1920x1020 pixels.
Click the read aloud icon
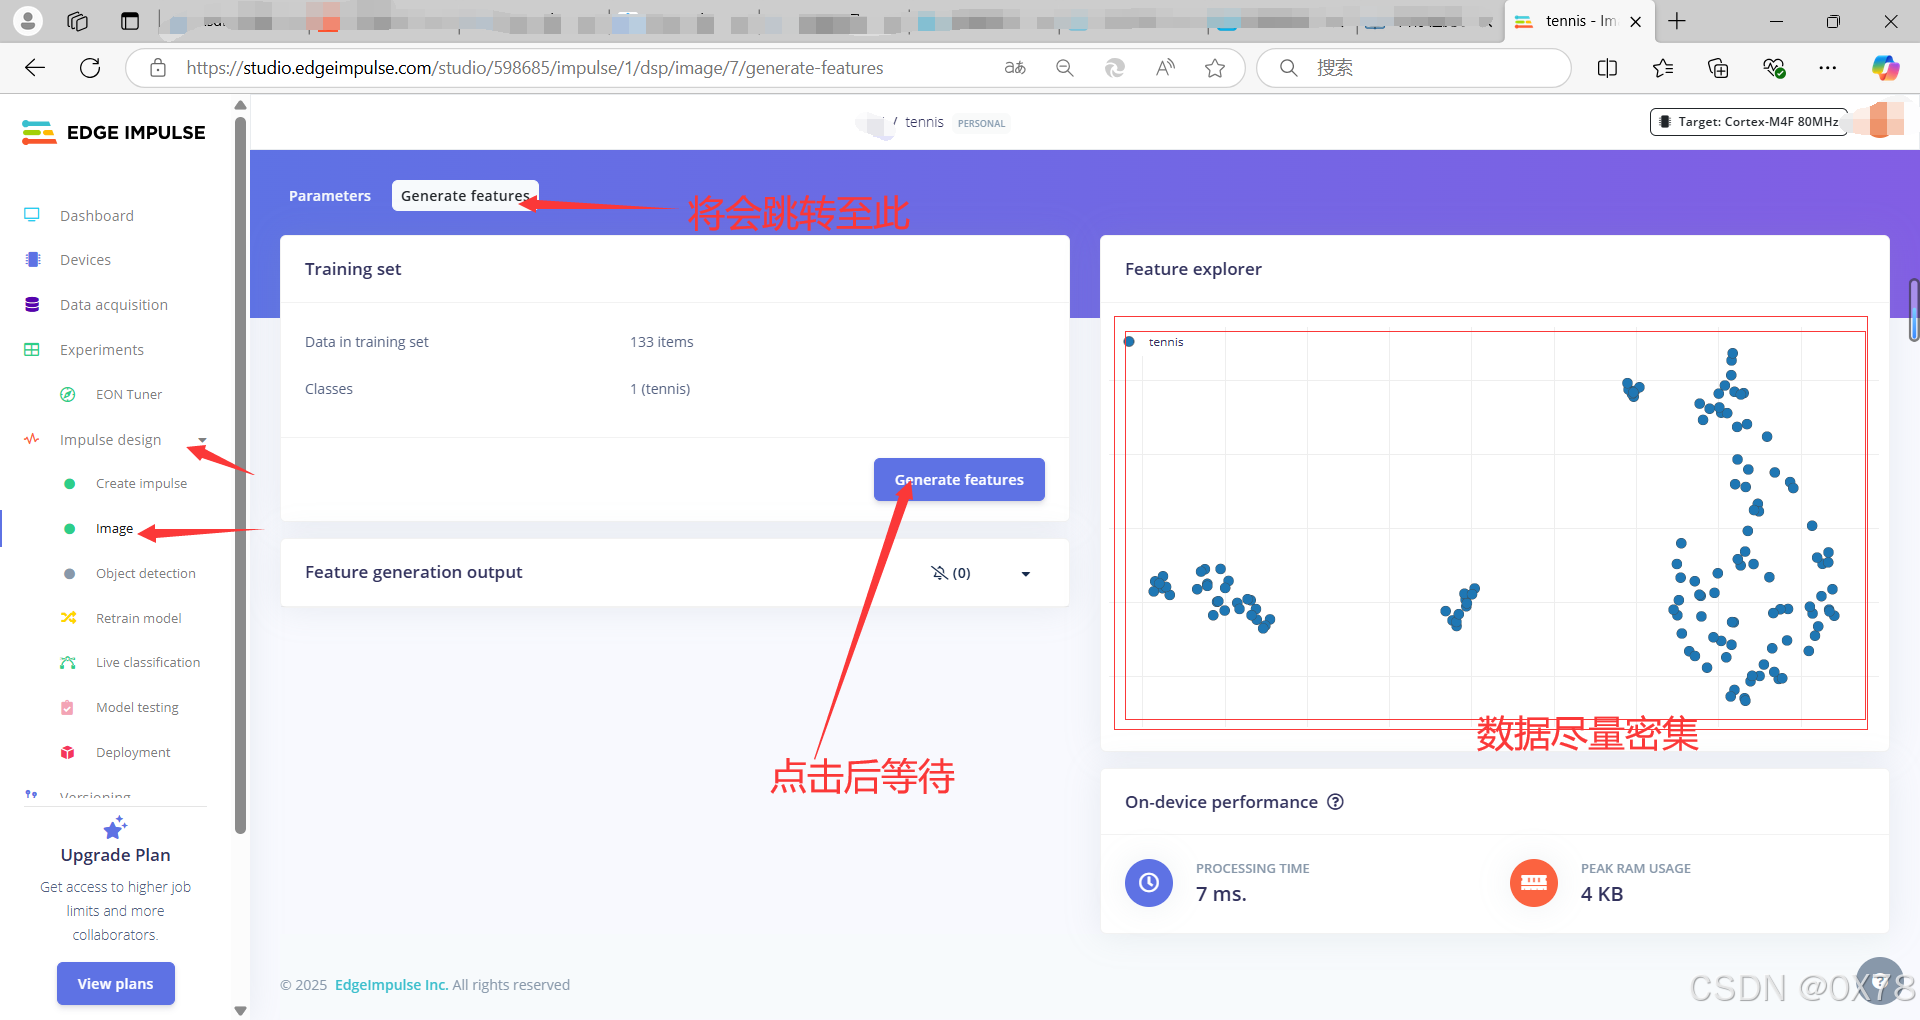[1165, 68]
